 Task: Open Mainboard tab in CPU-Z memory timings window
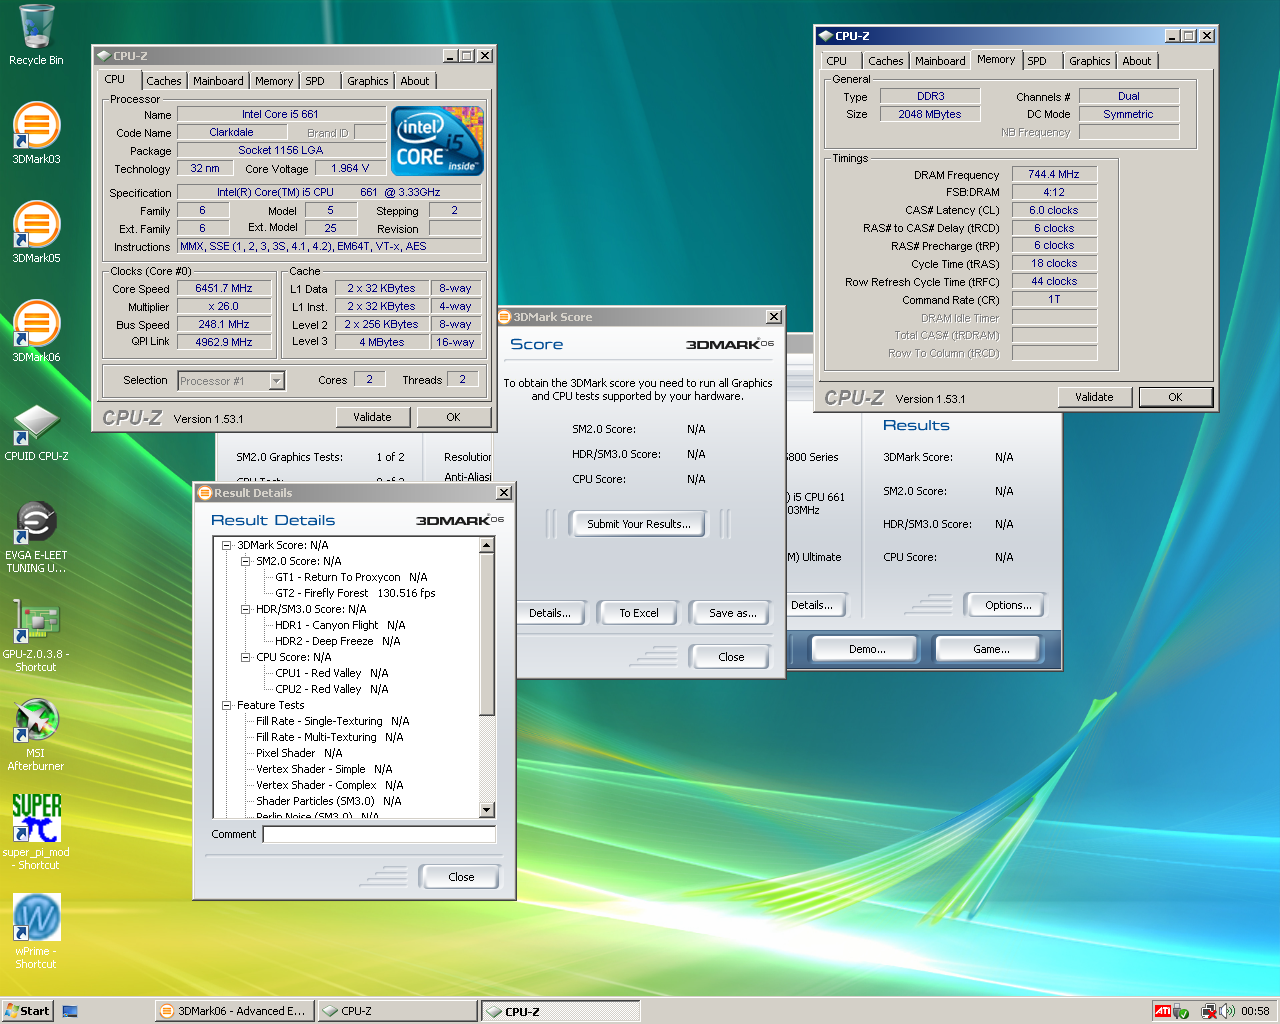[940, 61]
